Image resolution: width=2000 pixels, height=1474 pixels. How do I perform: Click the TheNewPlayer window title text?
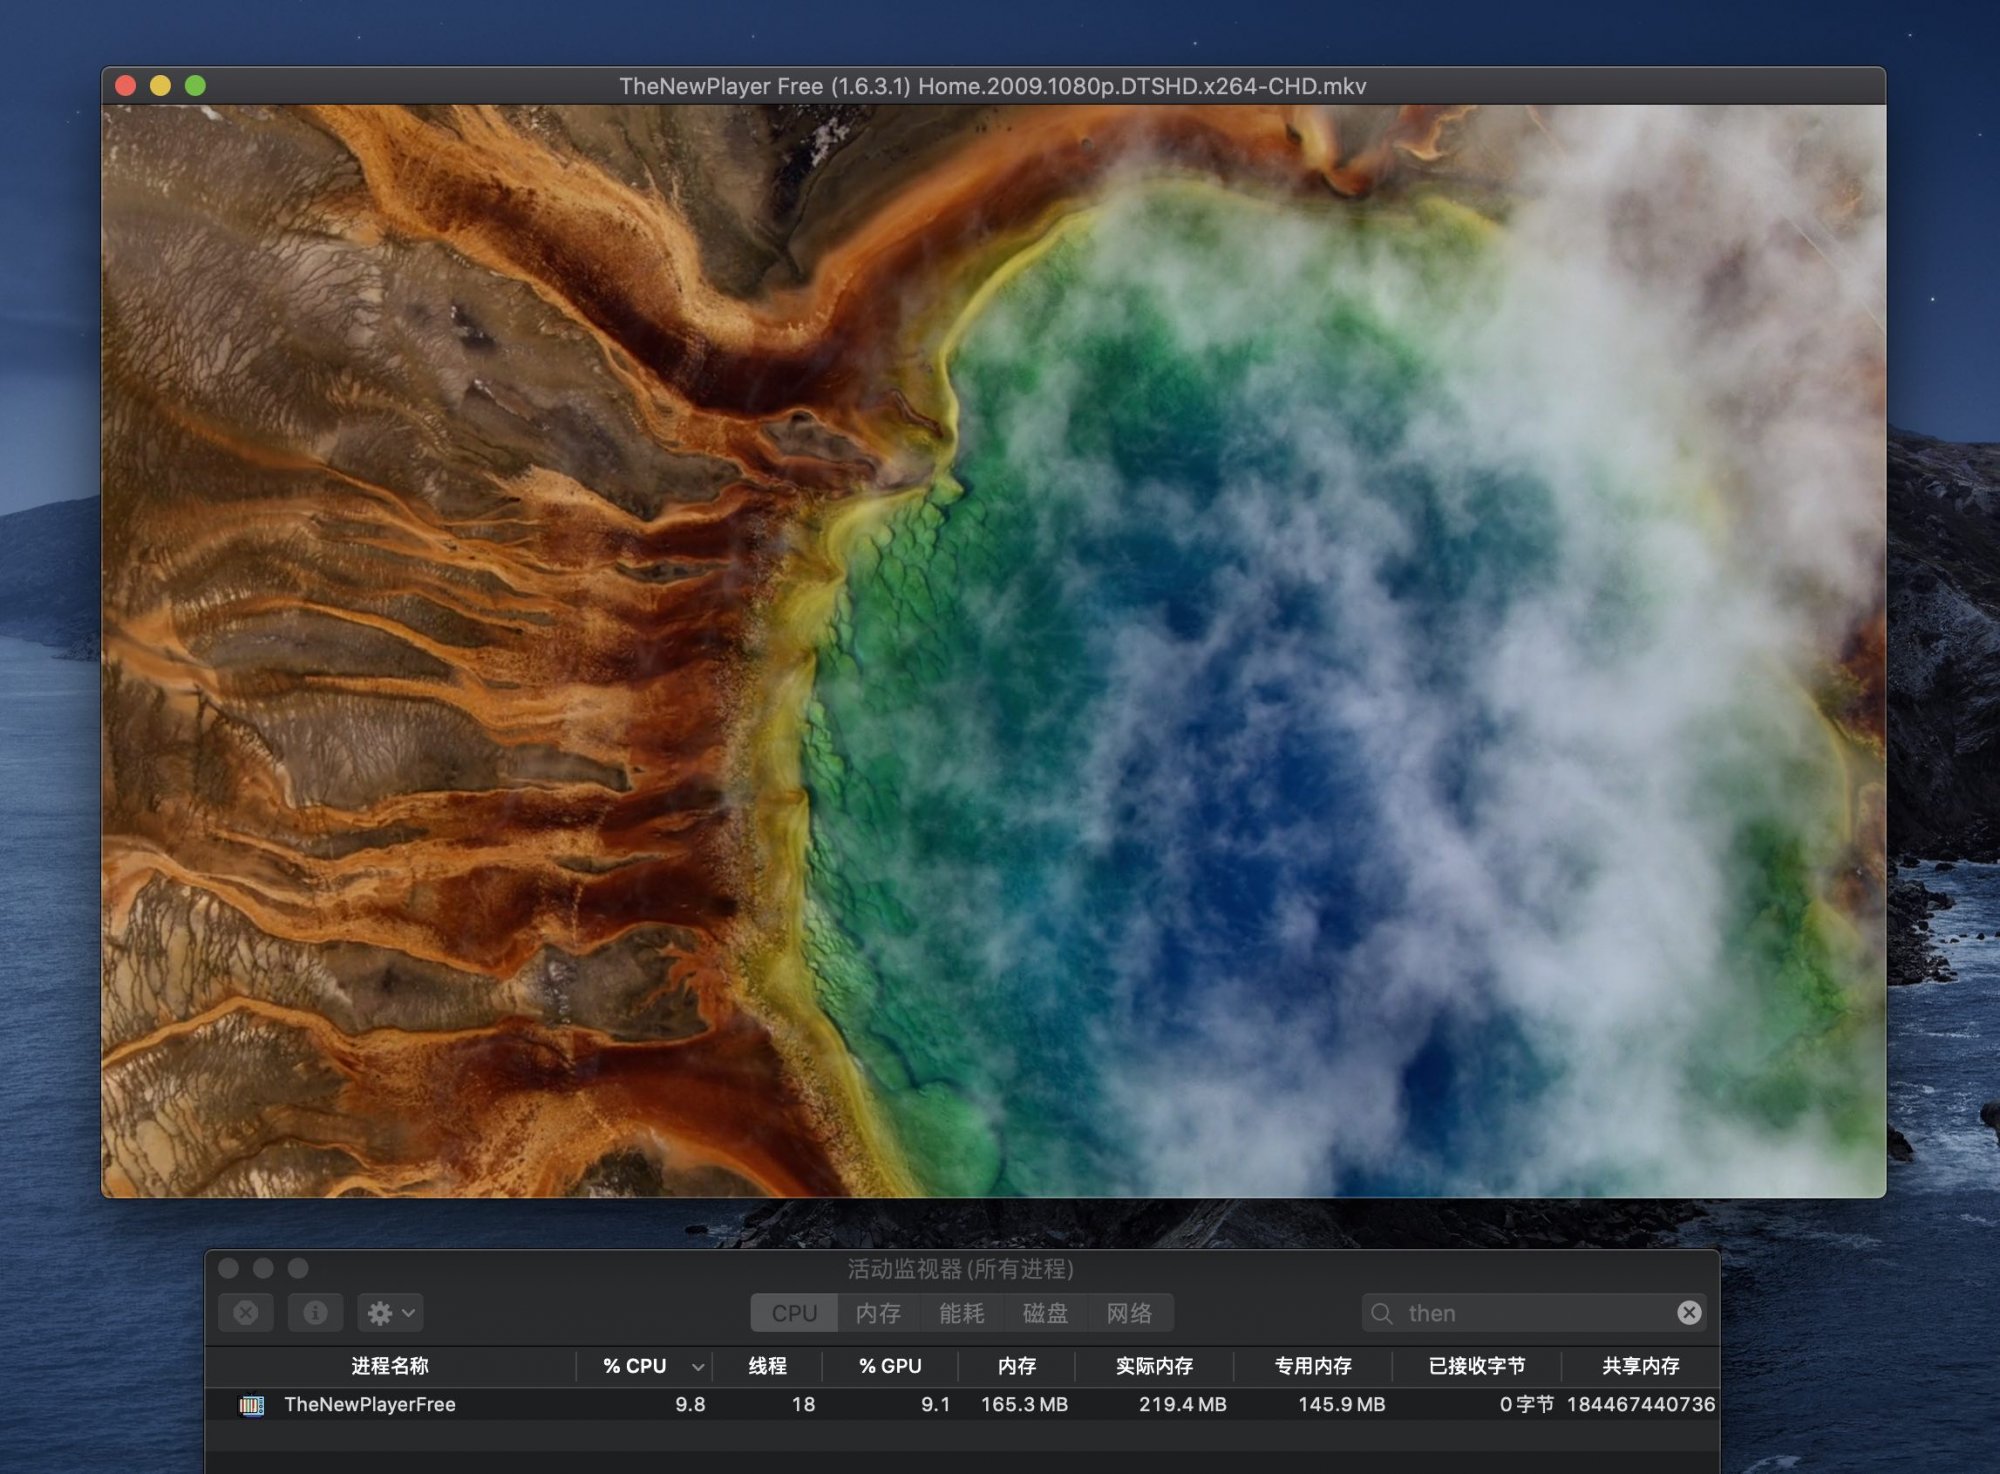[x=992, y=86]
